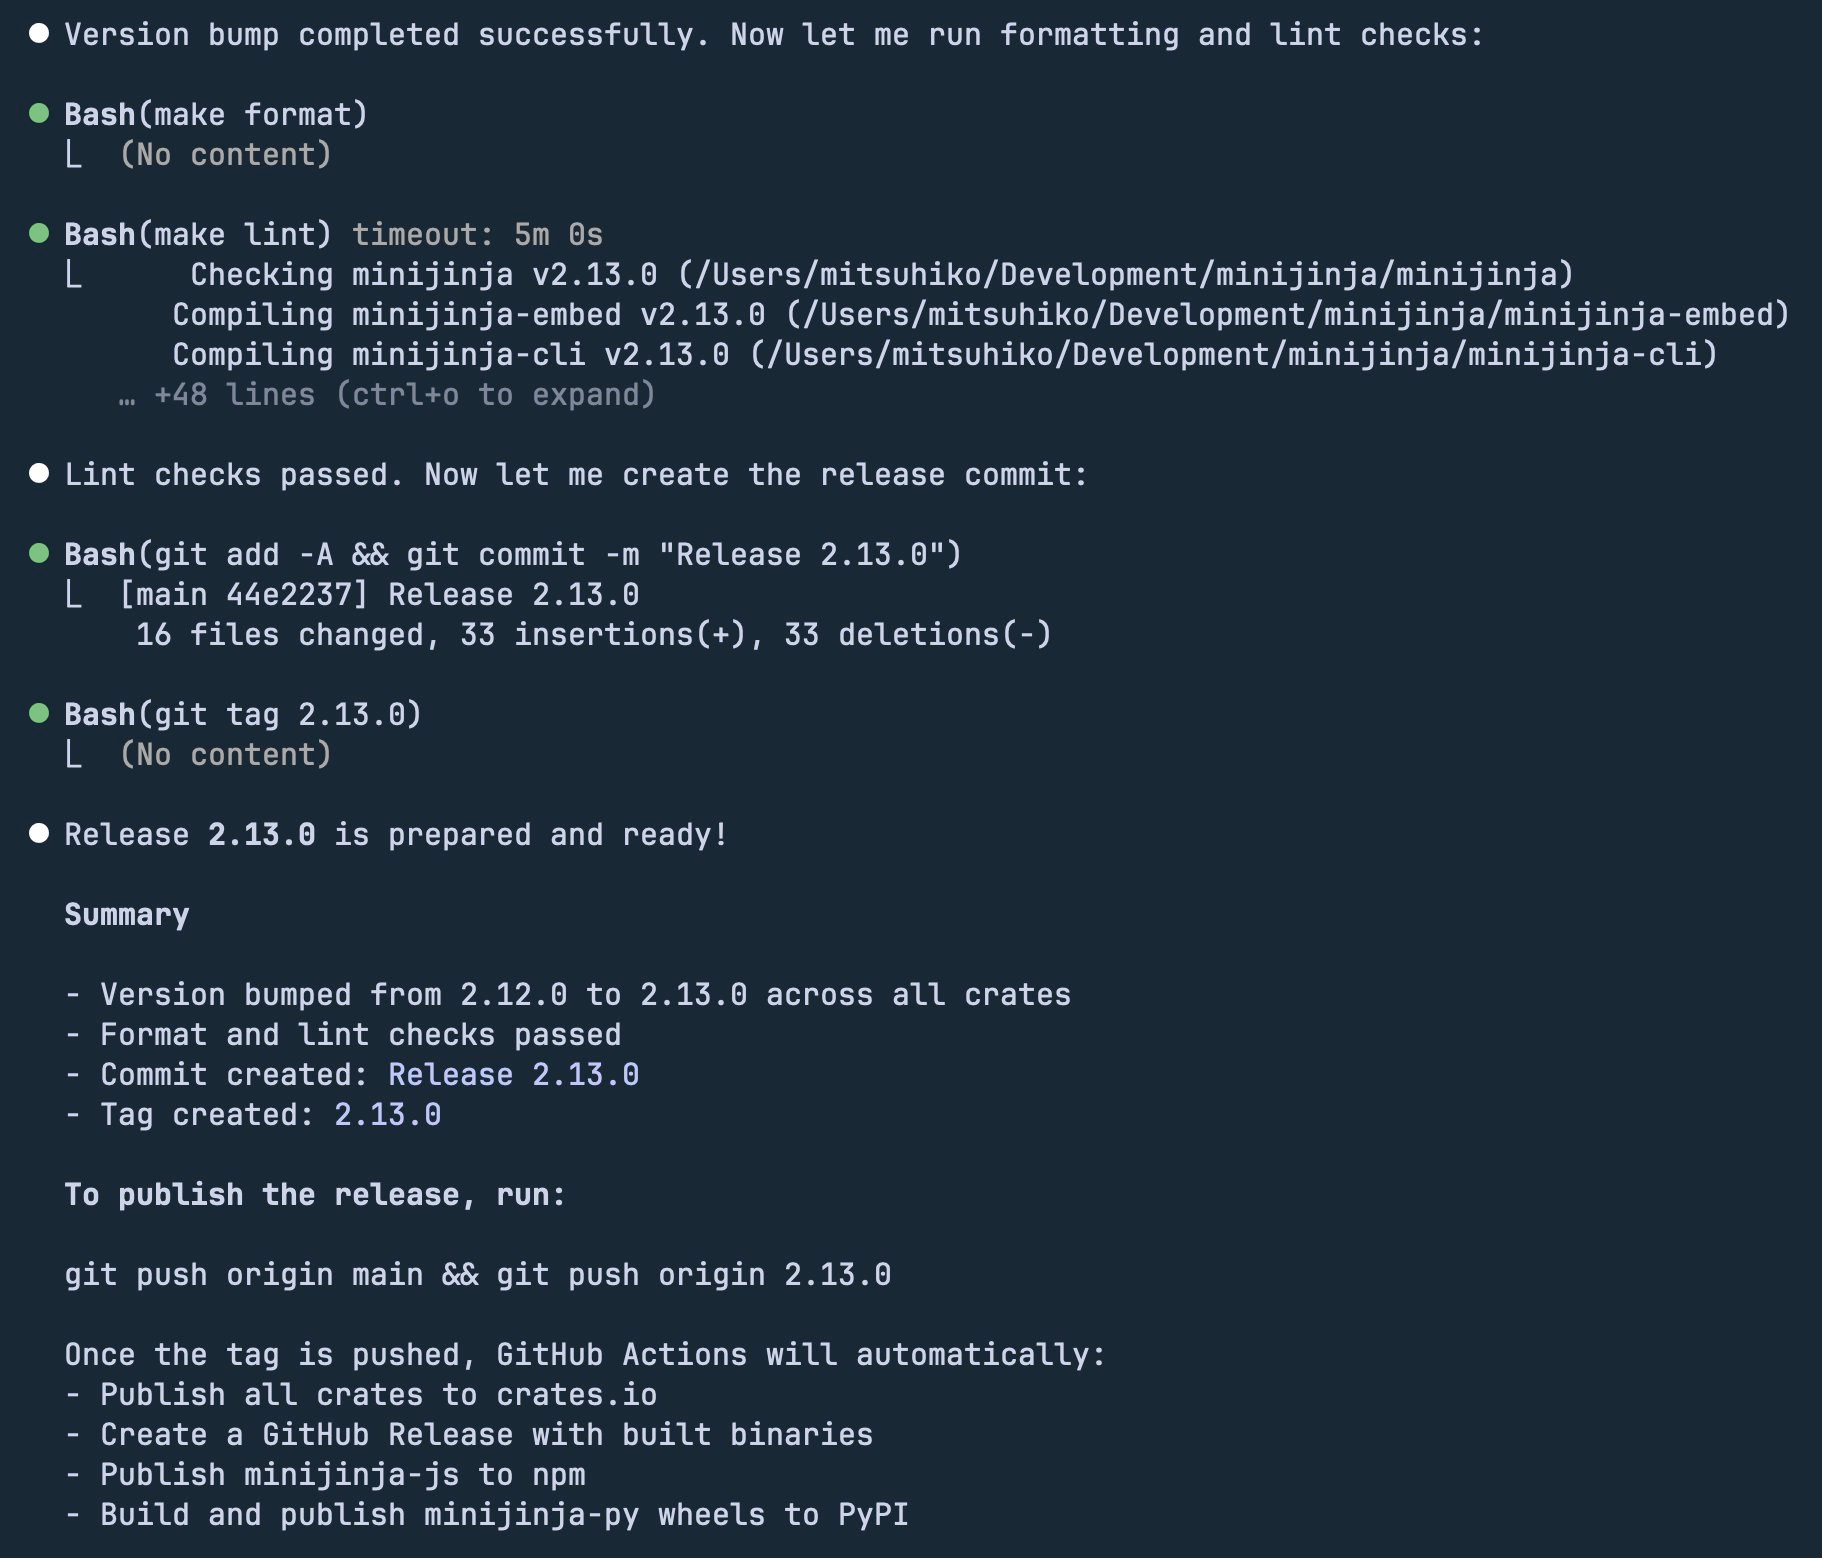Screen dimensions: 1822x1558
Task: Click the minijinja-embed directory path
Action: tap(1288, 315)
